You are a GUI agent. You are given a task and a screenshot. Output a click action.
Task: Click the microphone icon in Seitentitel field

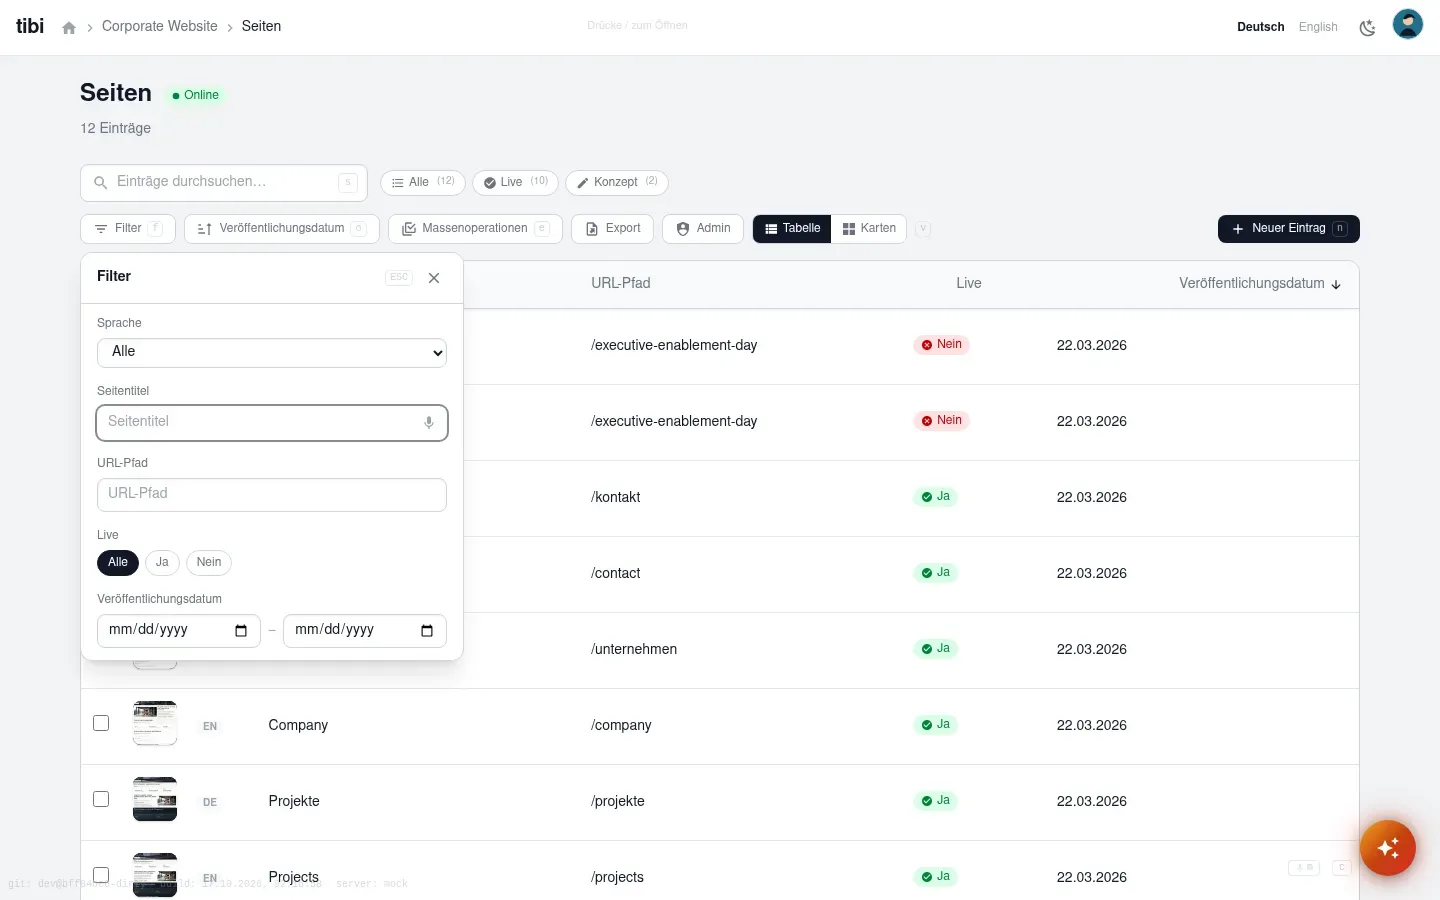429,422
